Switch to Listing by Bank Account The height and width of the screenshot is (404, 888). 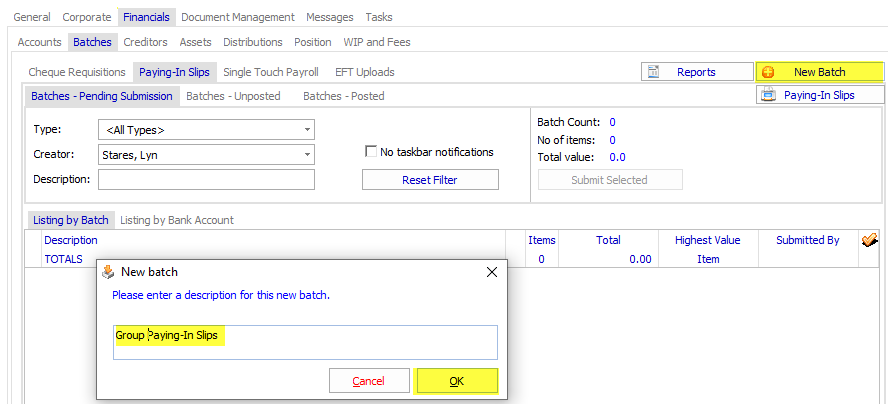[177, 220]
